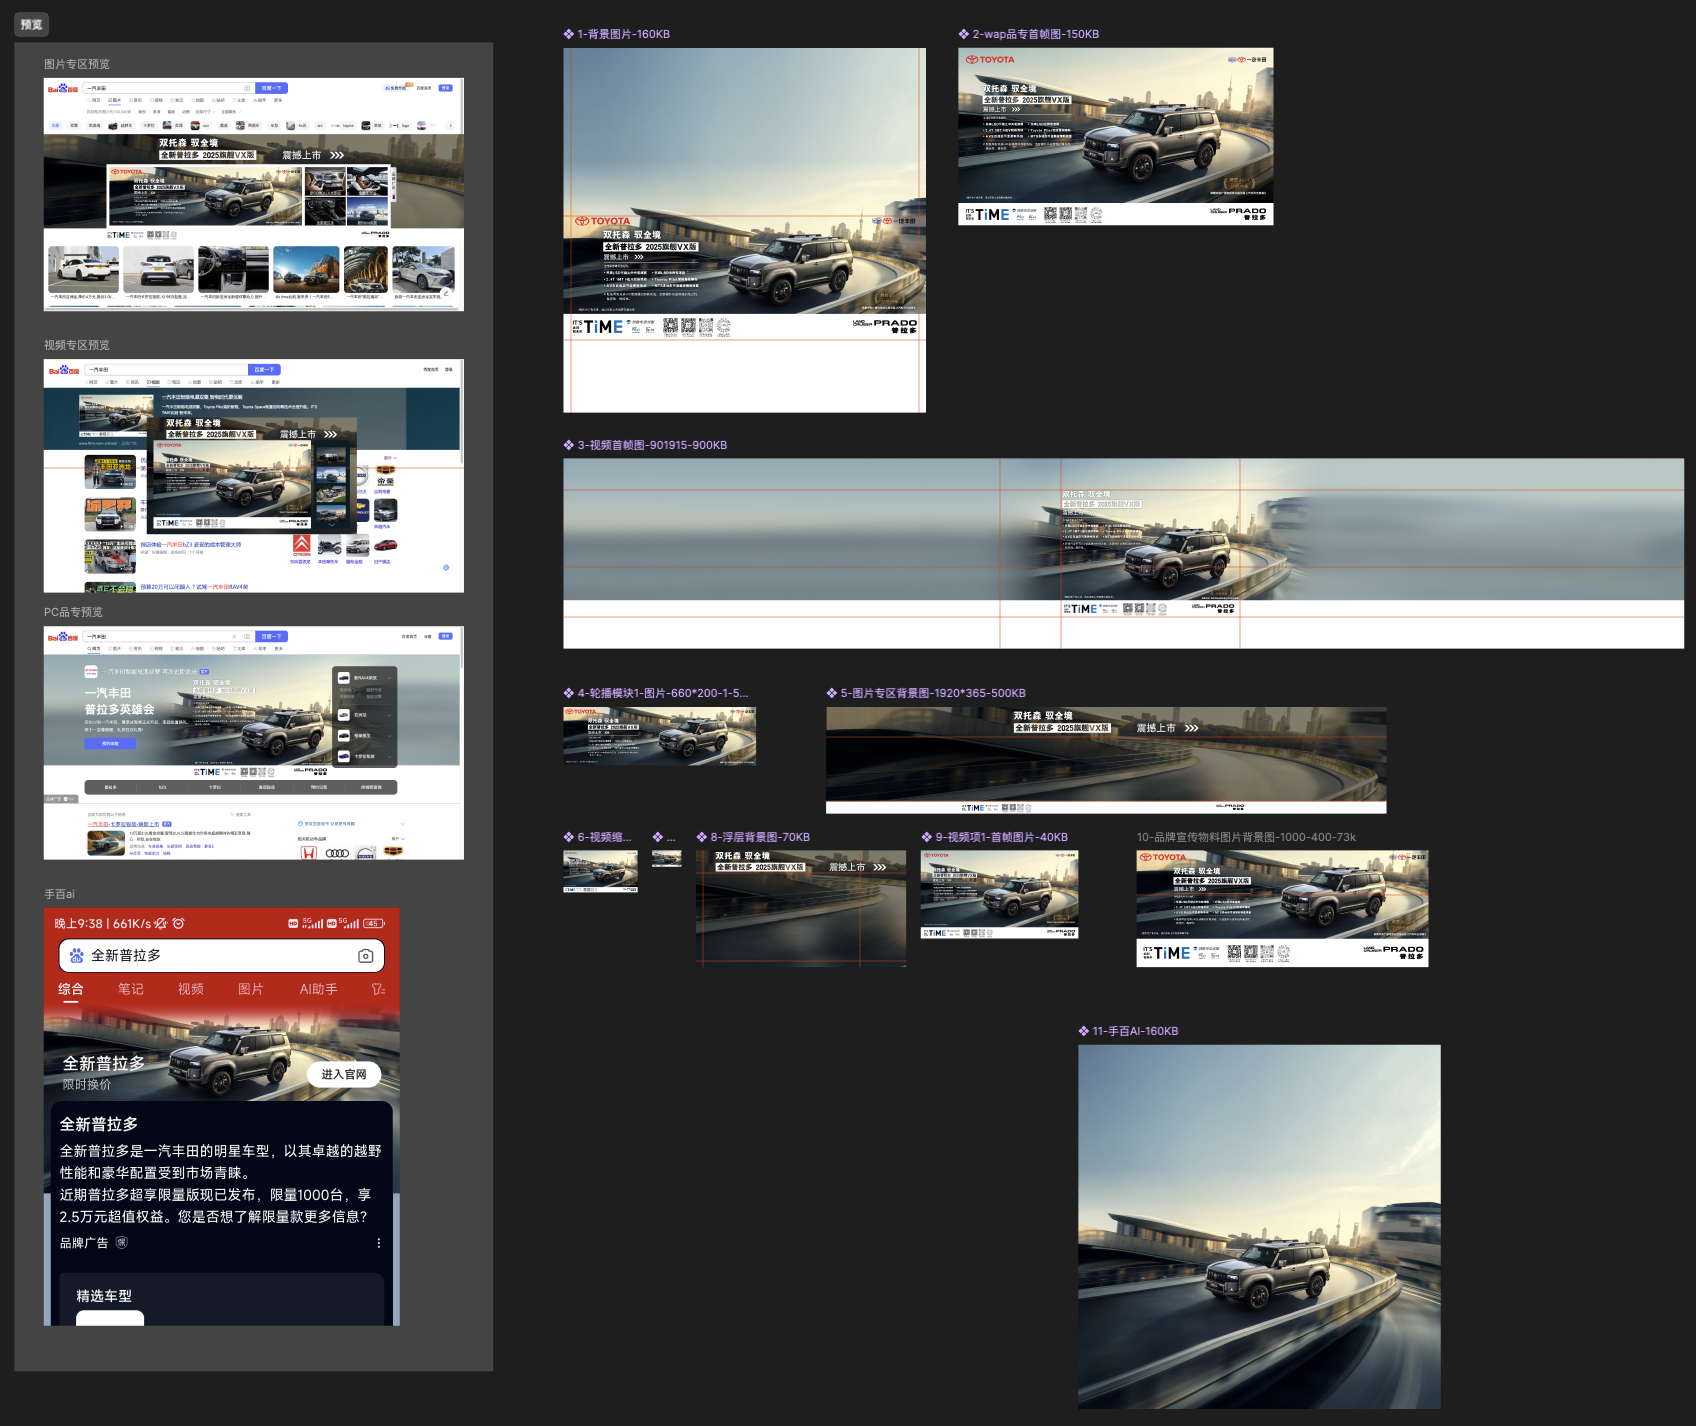This screenshot has width=1696, height=1426.
Task: Select frame label 8-浮层背景图-70KB
Action: (x=760, y=837)
